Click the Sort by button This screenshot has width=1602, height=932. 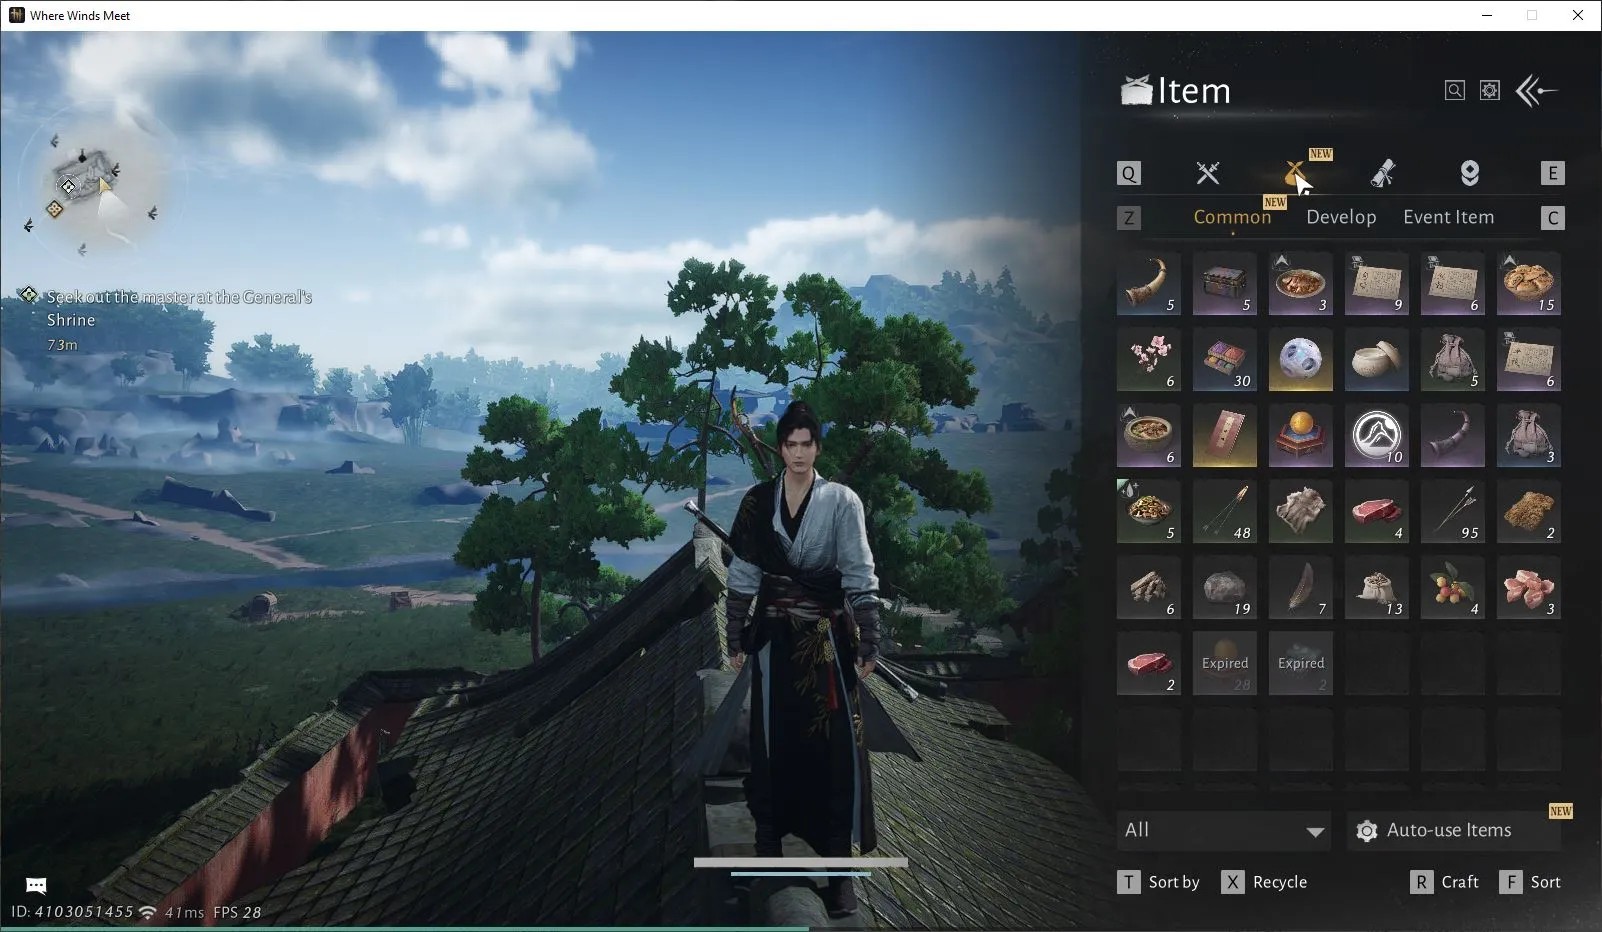[1158, 882]
